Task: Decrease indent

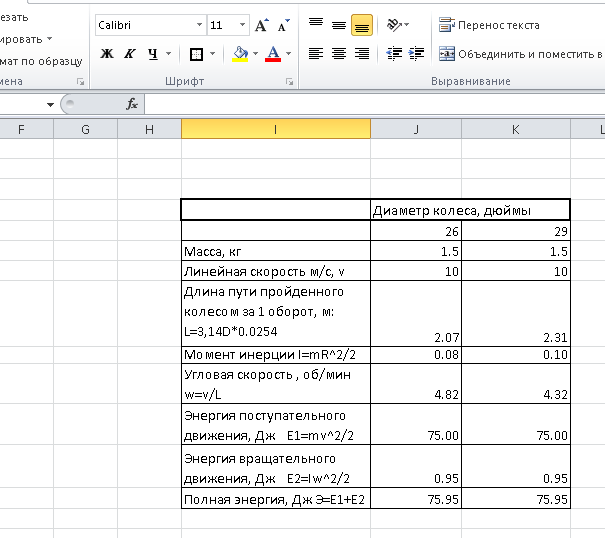Action: 394,54
